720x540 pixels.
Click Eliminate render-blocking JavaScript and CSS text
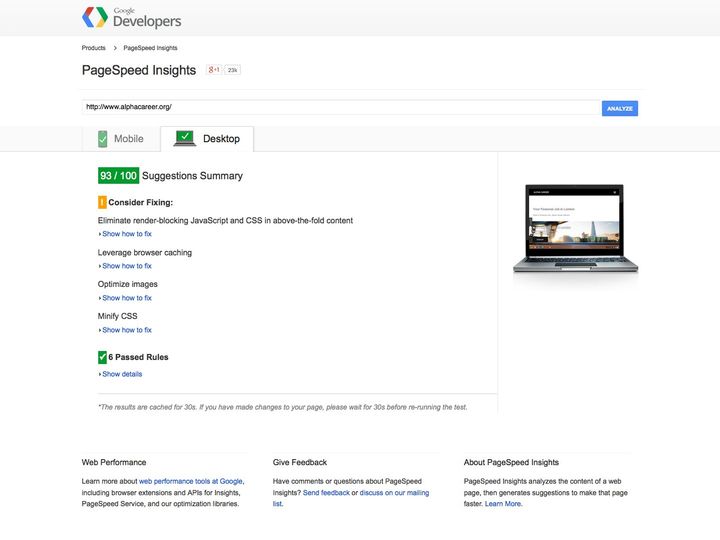coord(225,220)
